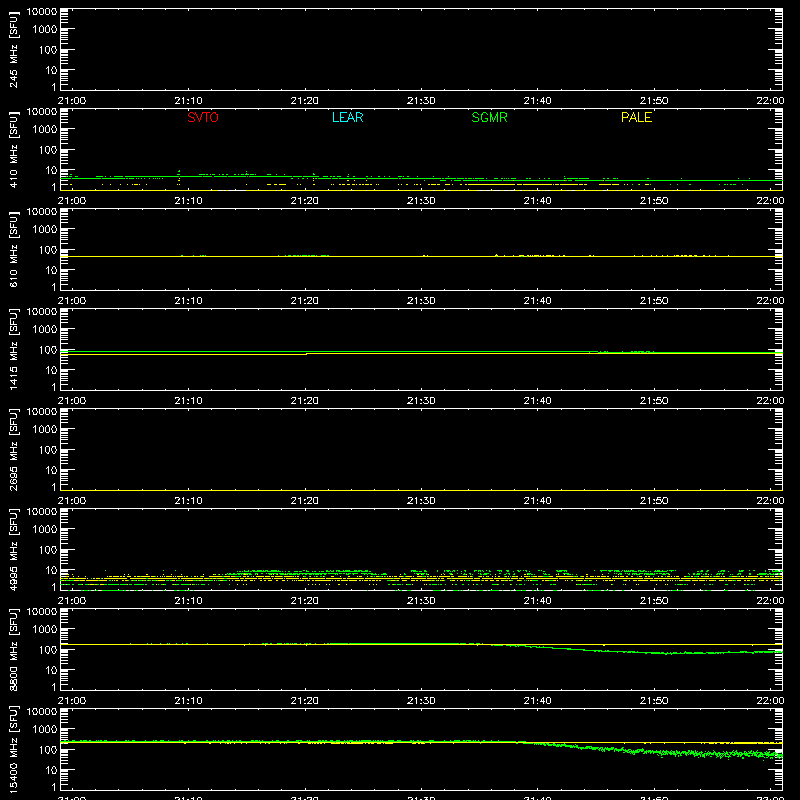
Task: Select the 245 MHz [SFU] axis title
Action: [x=13, y=50]
